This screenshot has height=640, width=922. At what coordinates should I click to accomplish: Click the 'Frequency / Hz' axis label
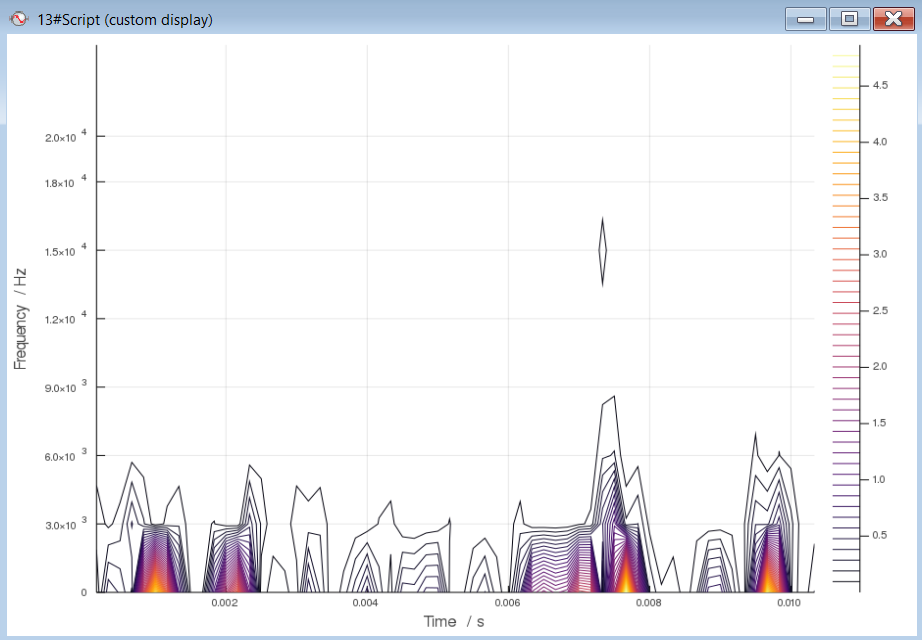tap(20, 318)
